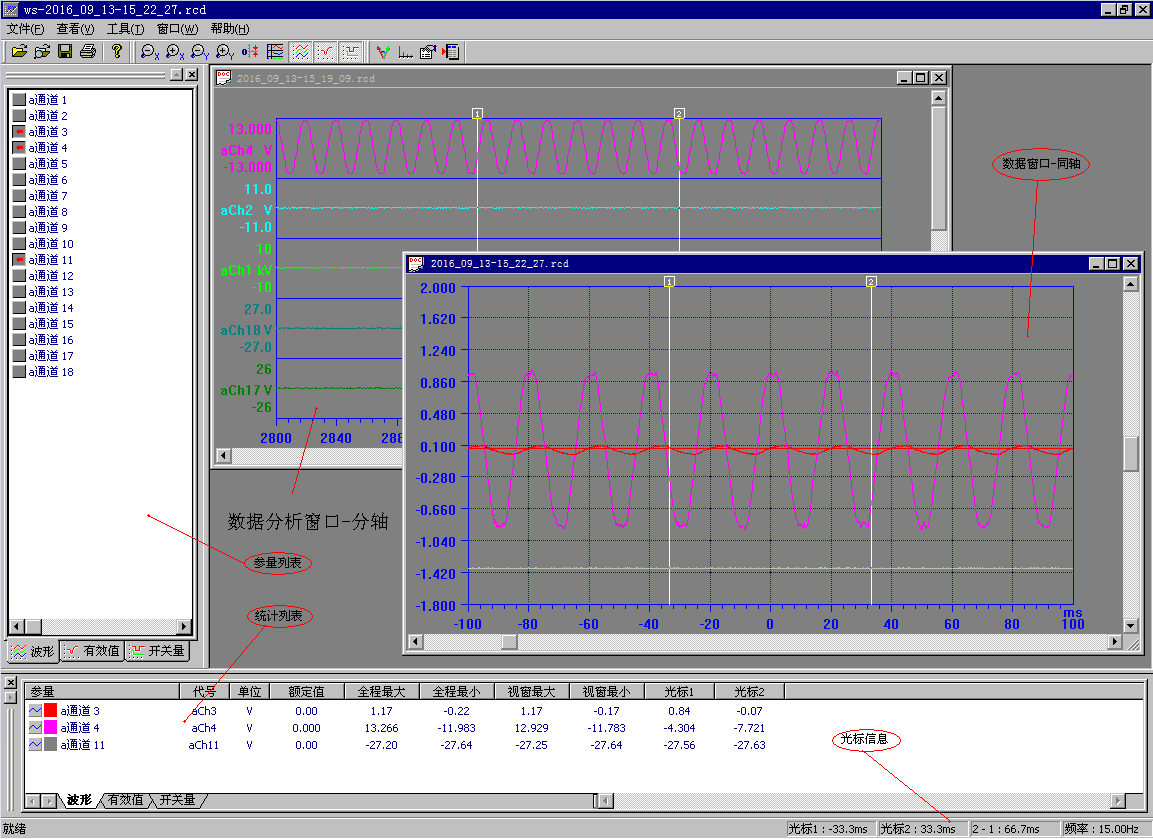Toggle checkbox for a通道 18

(19, 372)
